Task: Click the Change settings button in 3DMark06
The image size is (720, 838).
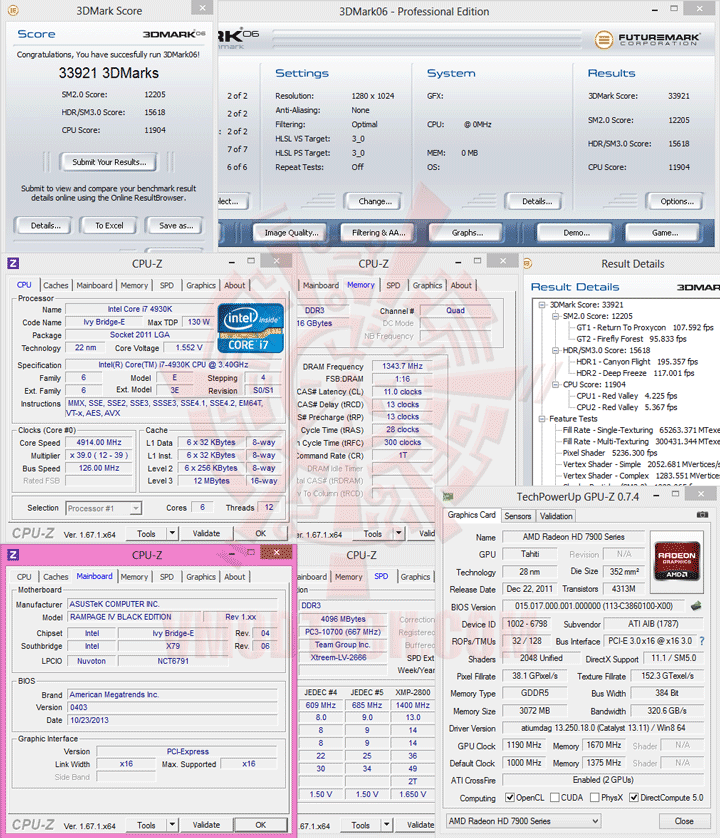Action: pyautogui.click(x=375, y=201)
